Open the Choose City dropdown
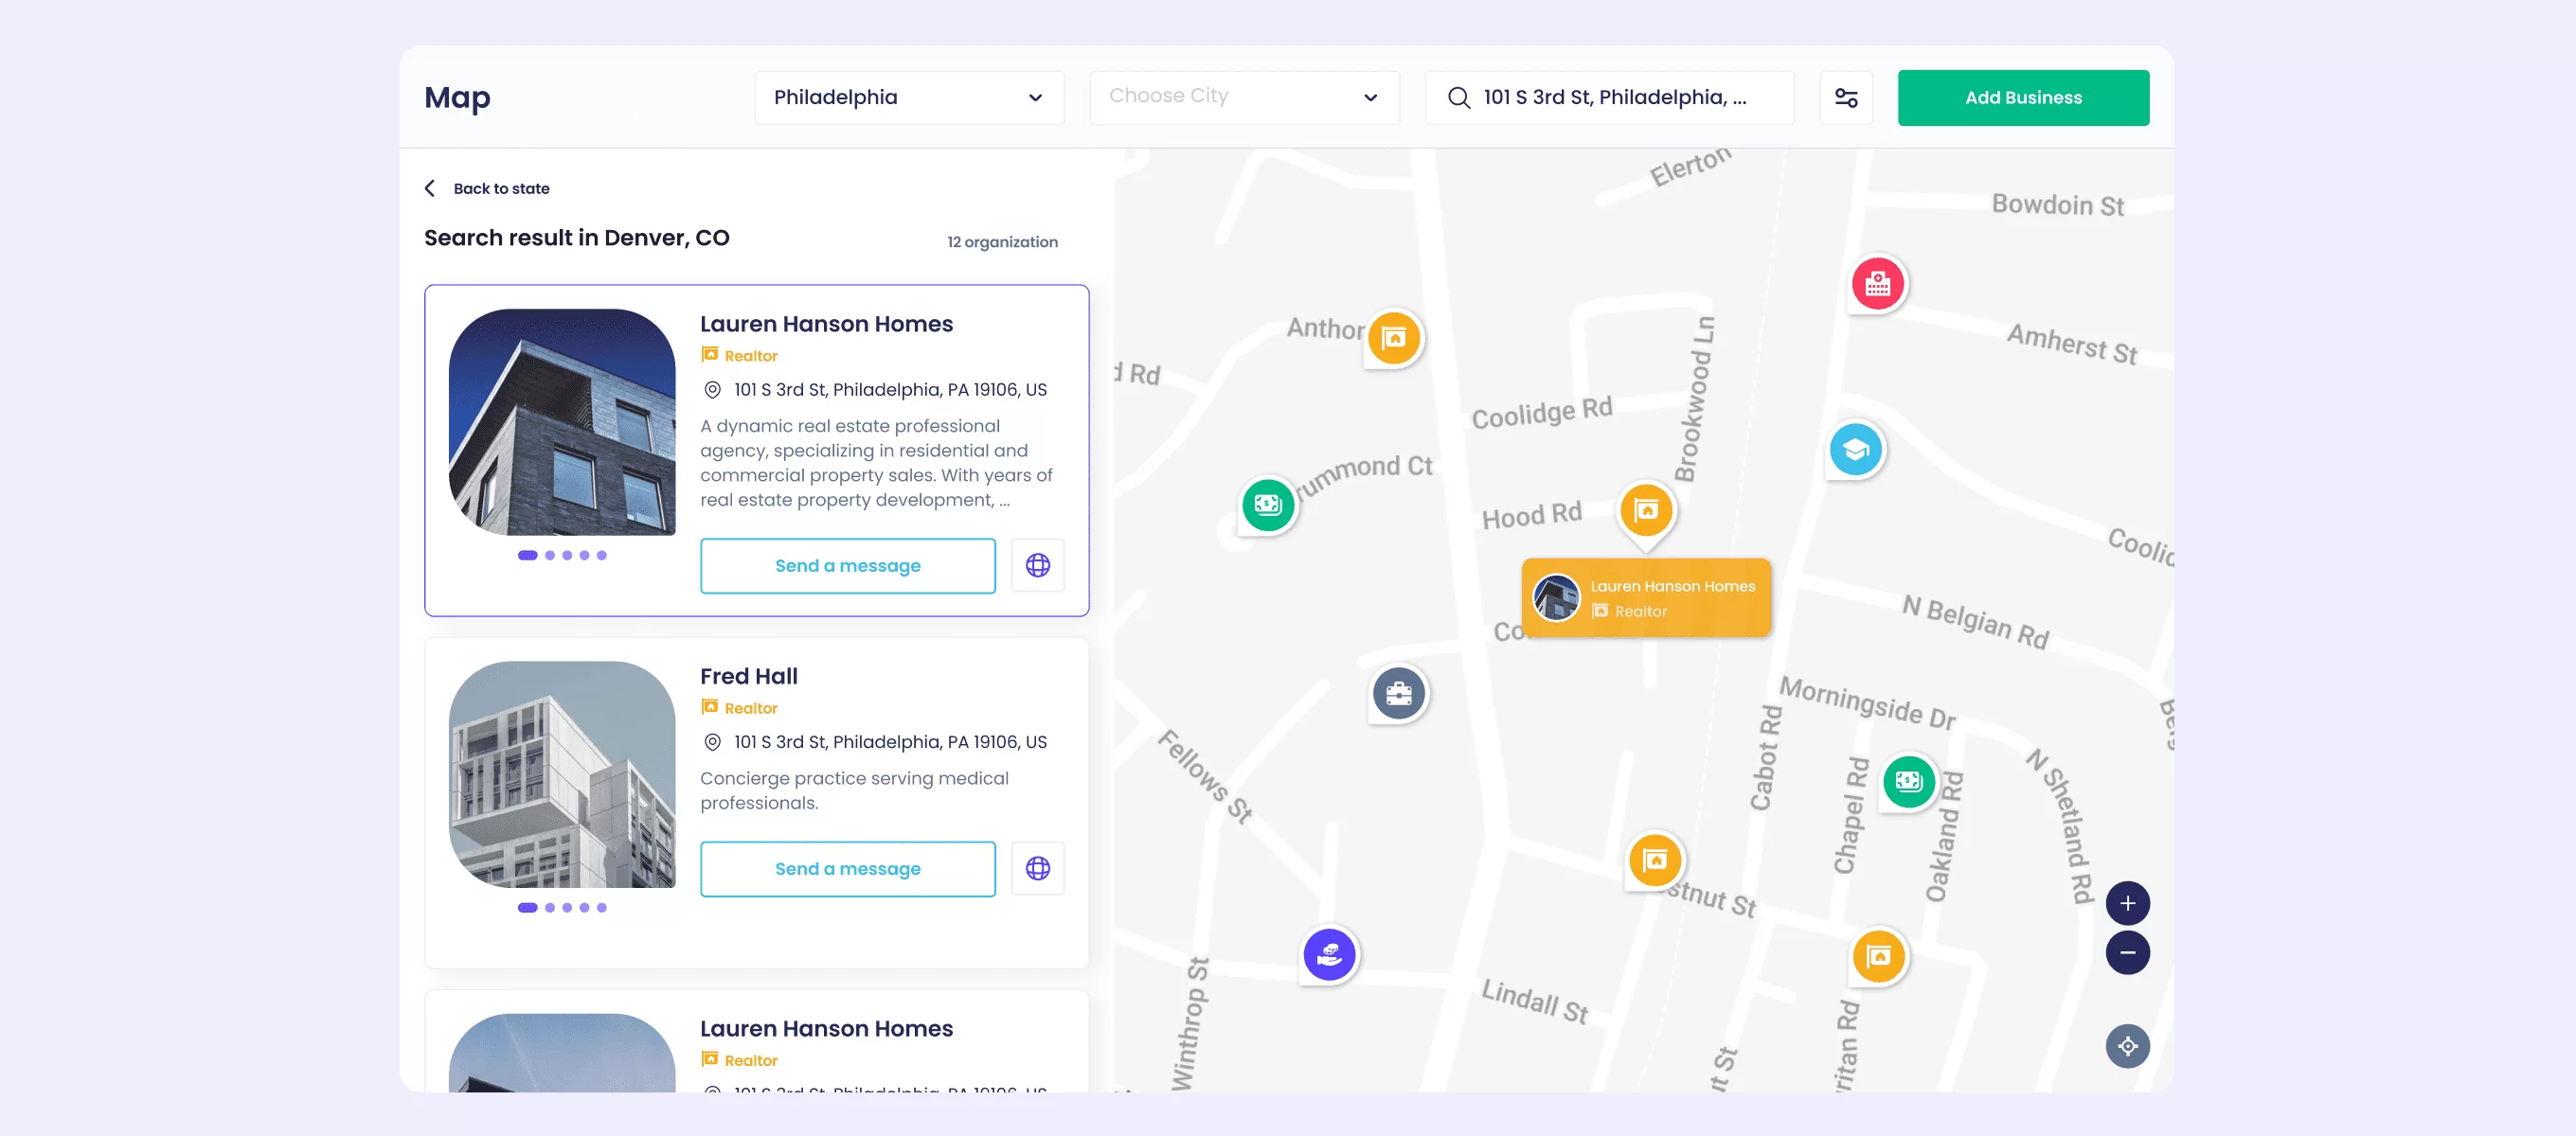2576x1136 pixels. (x=1244, y=98)
